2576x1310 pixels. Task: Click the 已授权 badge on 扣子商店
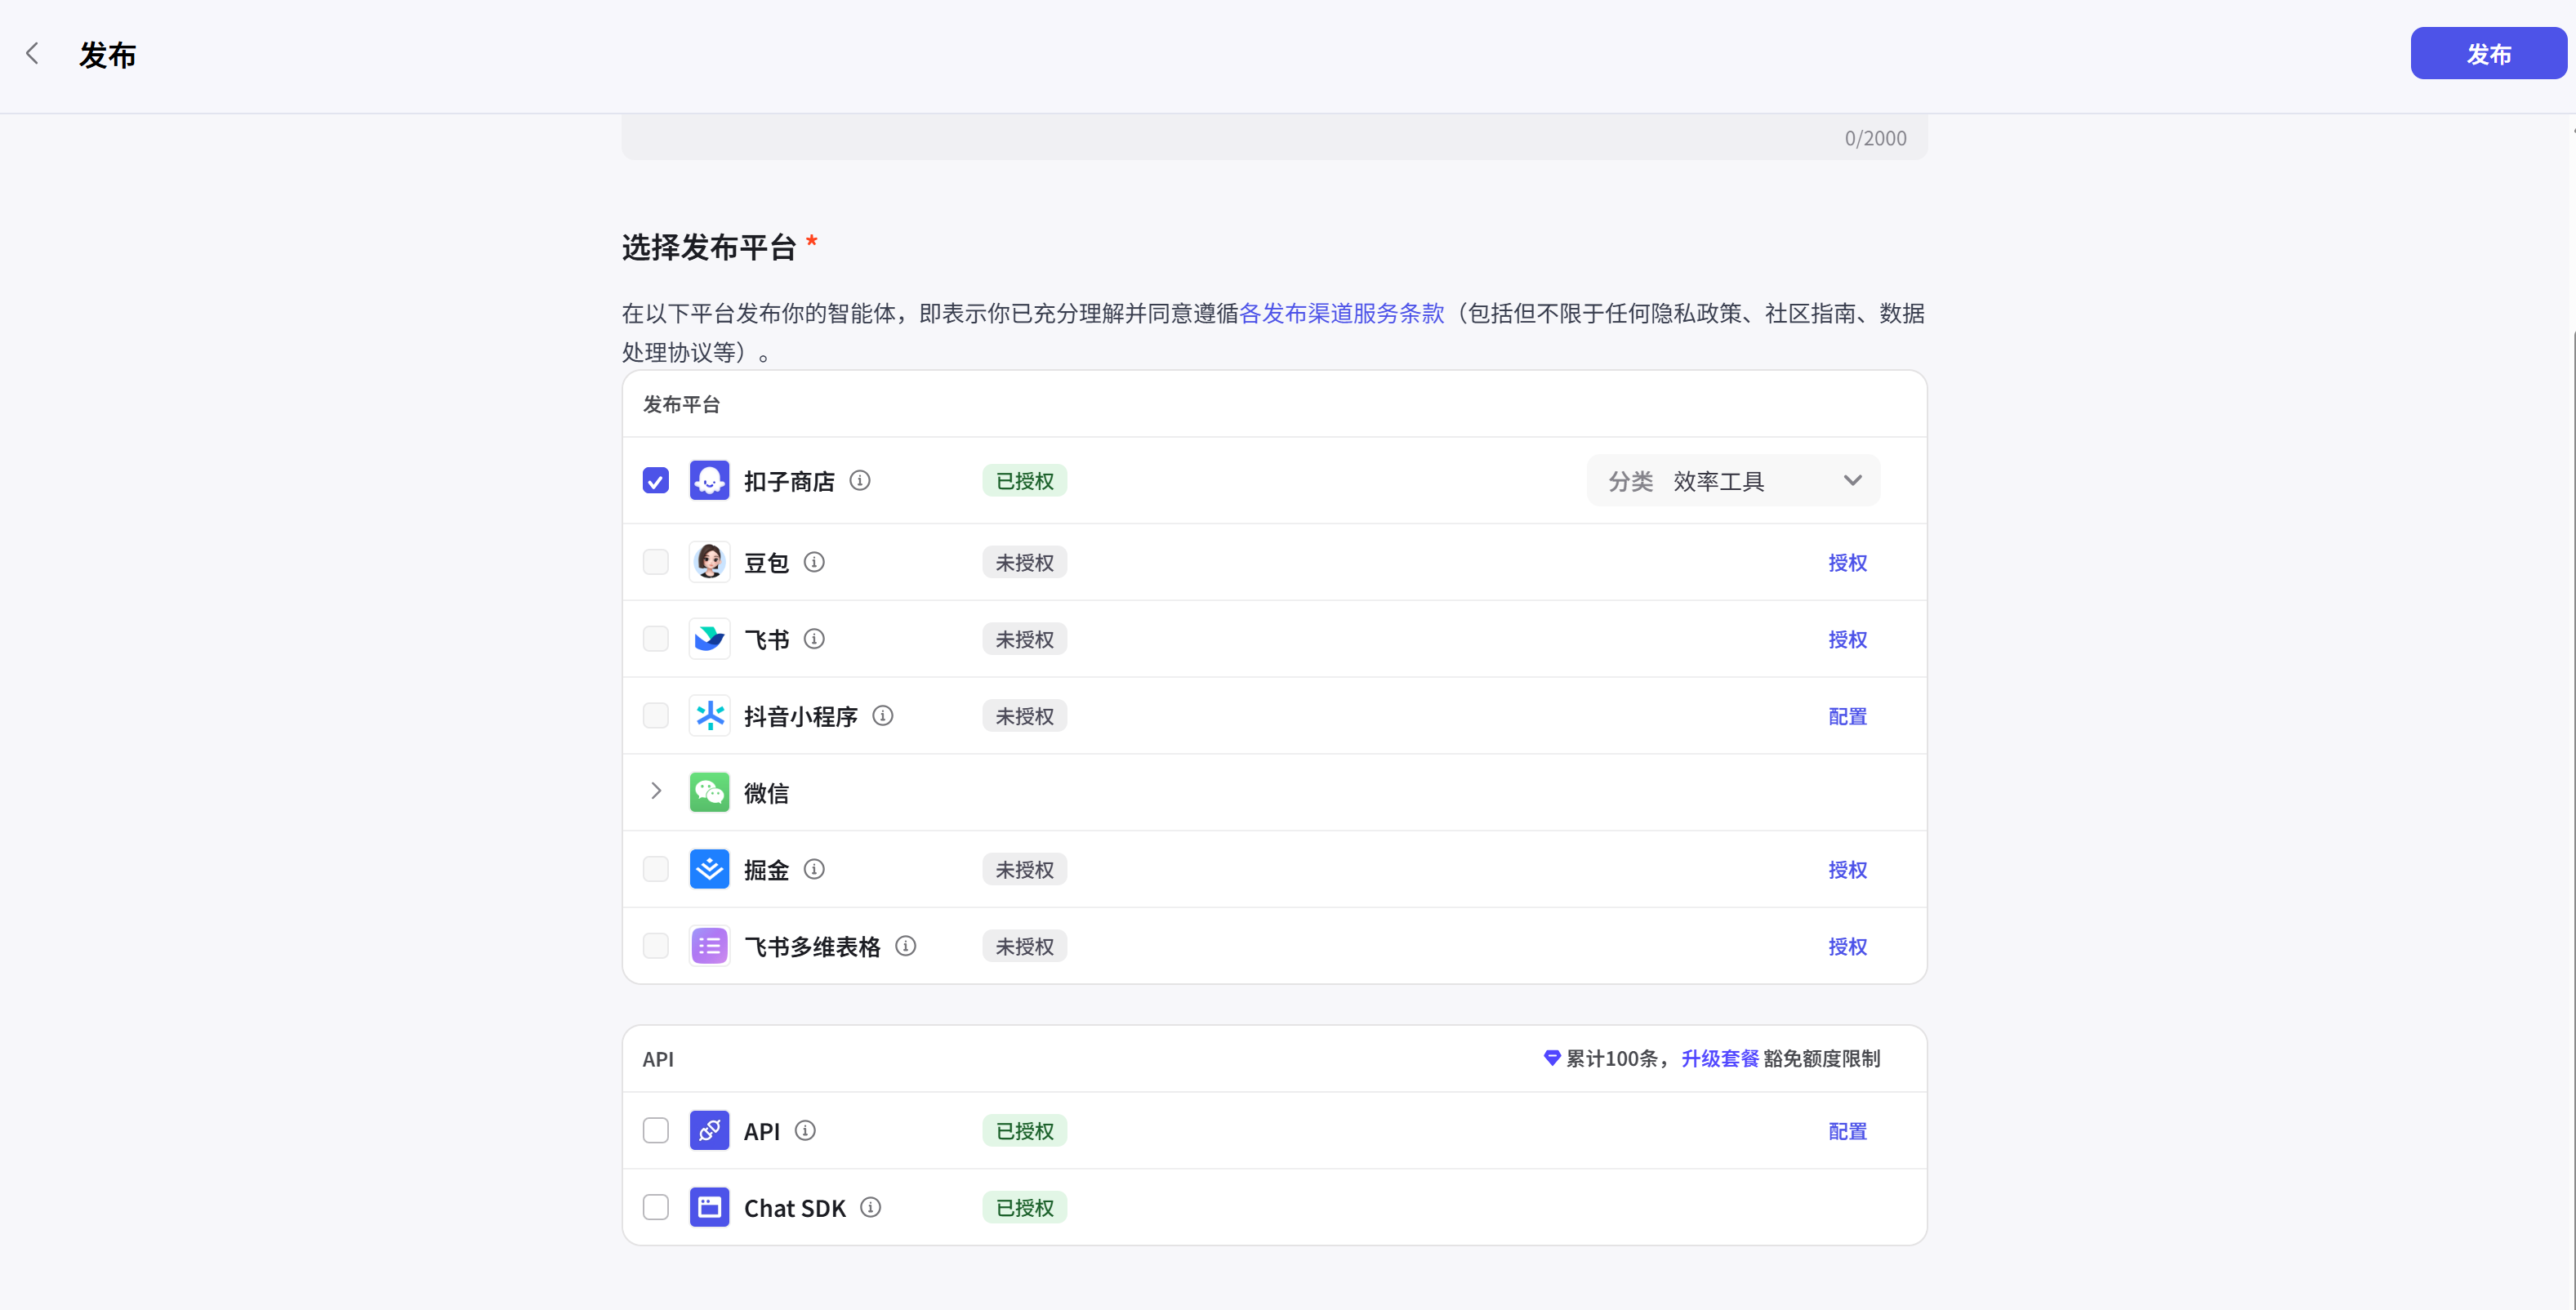(x=1024, y=481)
